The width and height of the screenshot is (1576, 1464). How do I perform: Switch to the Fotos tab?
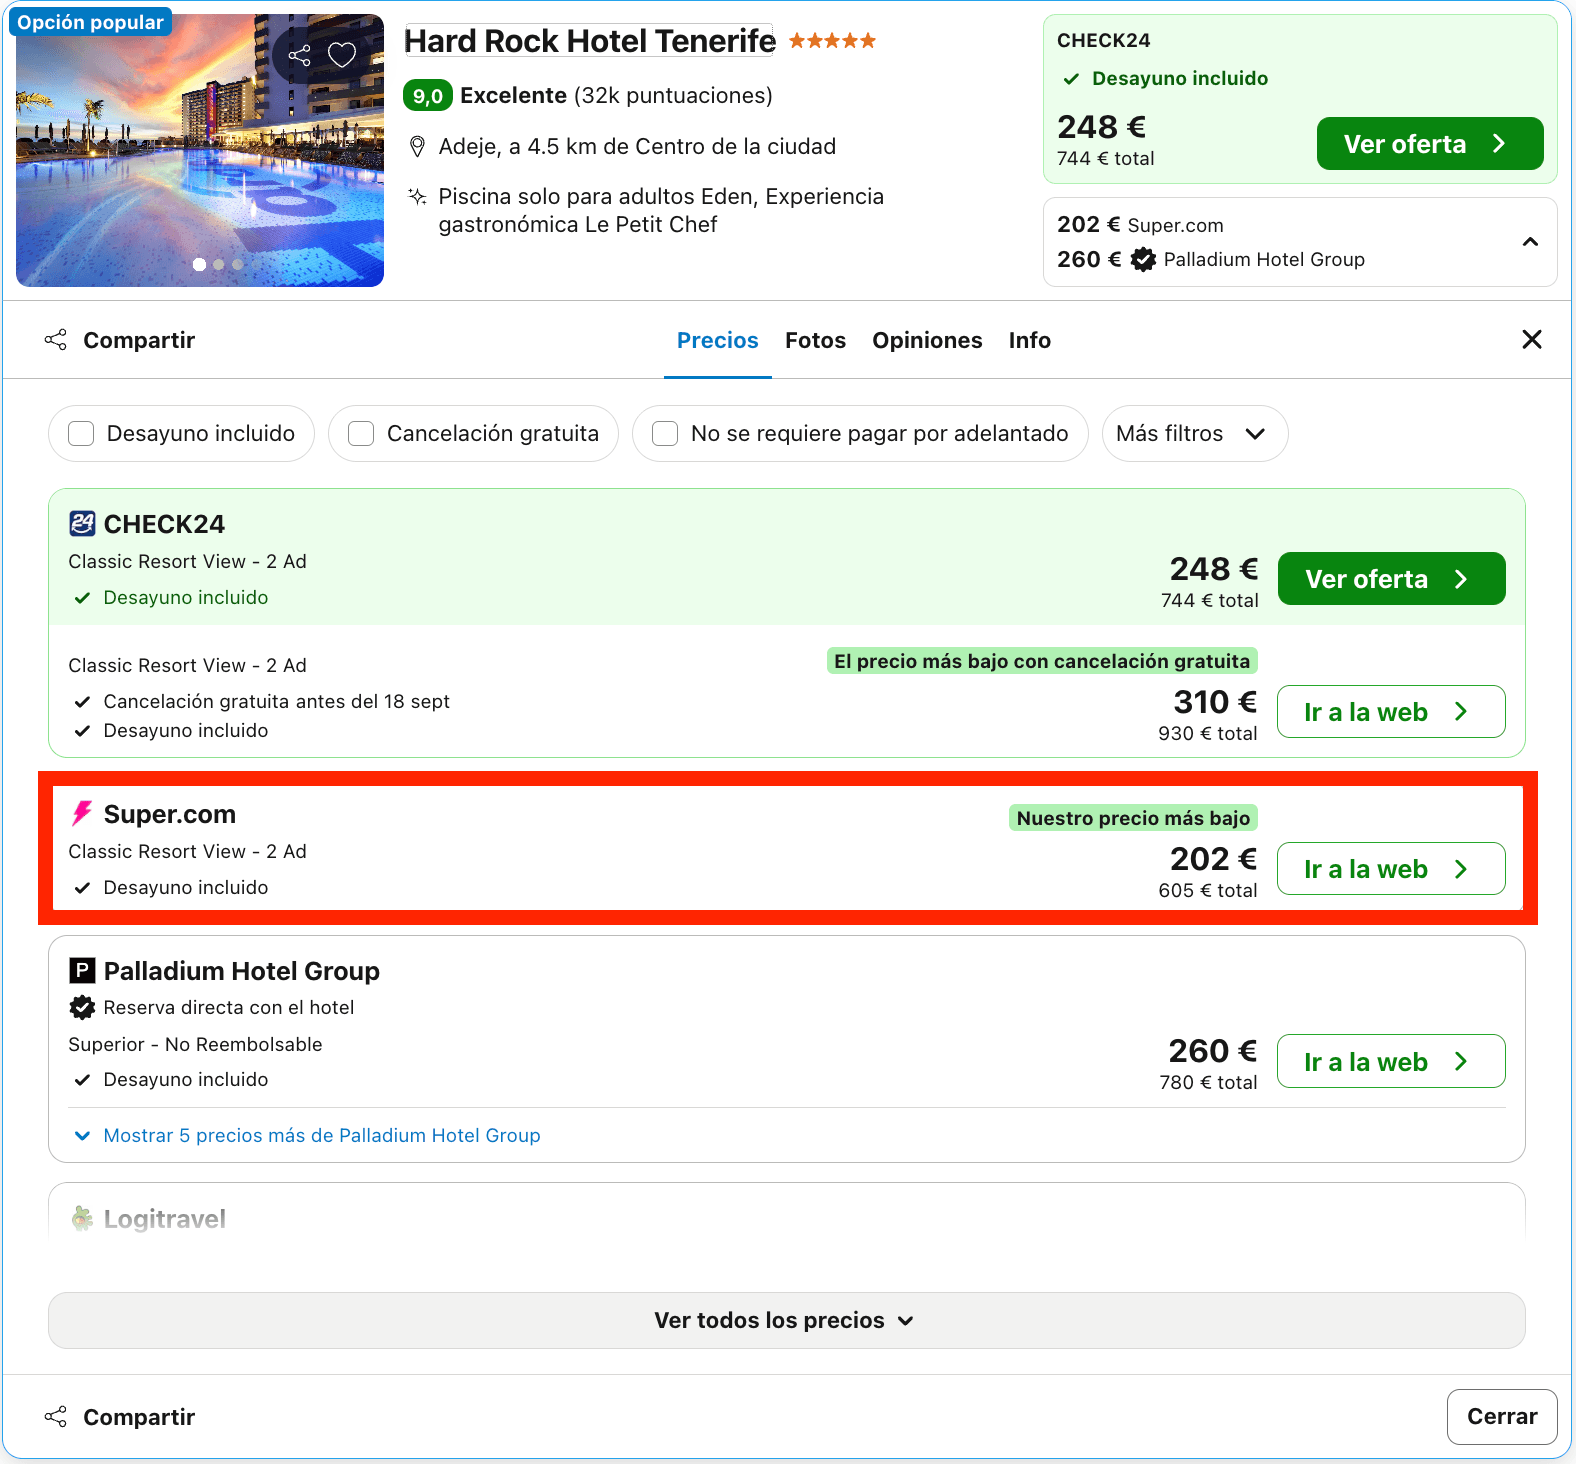(816, 340)
